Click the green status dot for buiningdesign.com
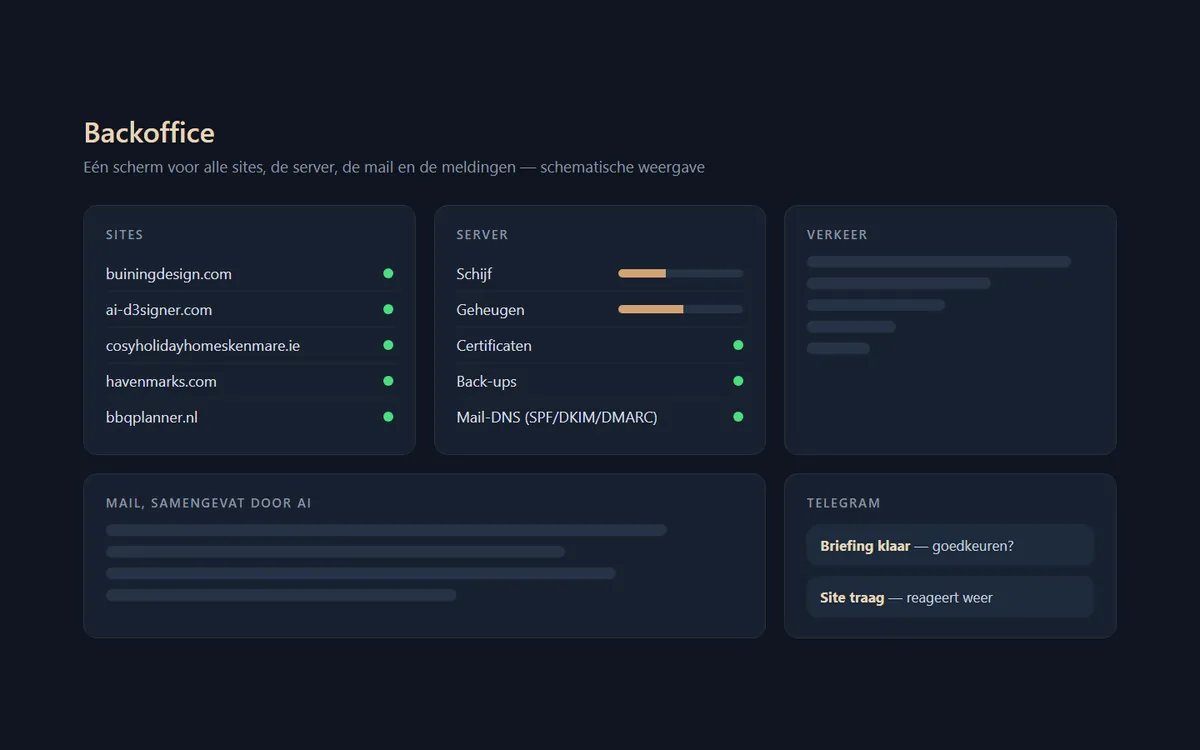 point(388,273)
